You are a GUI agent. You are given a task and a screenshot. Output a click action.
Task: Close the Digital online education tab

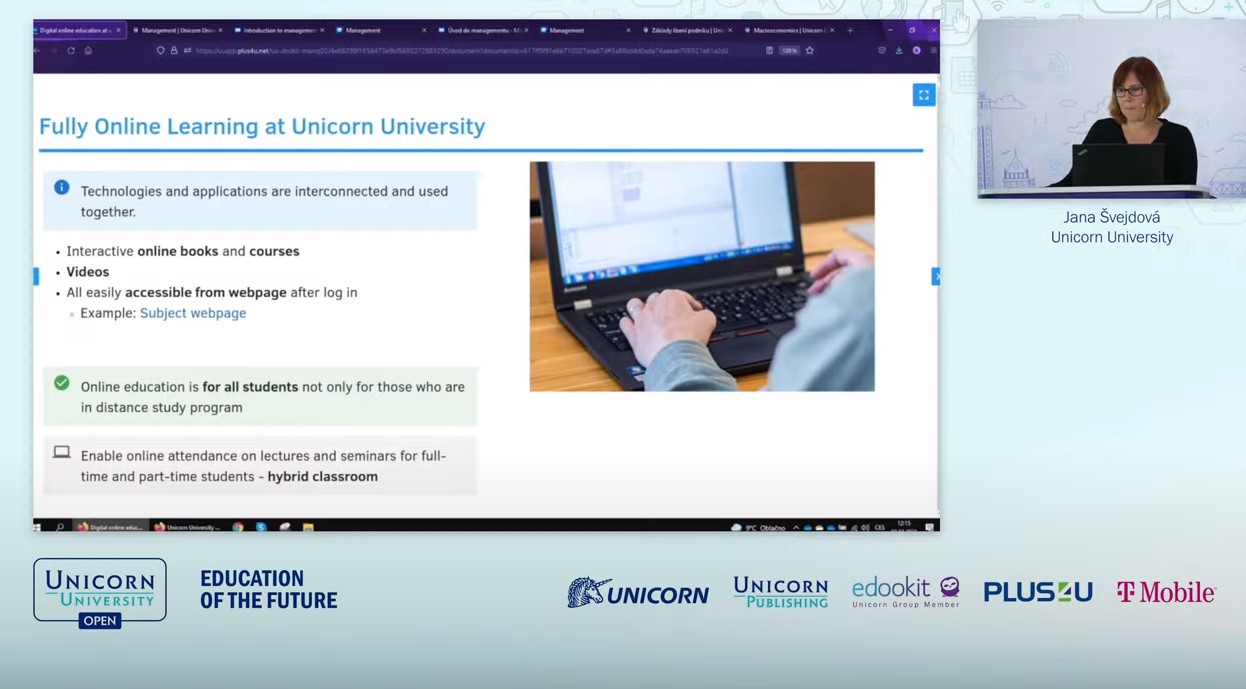click(118, 30)
